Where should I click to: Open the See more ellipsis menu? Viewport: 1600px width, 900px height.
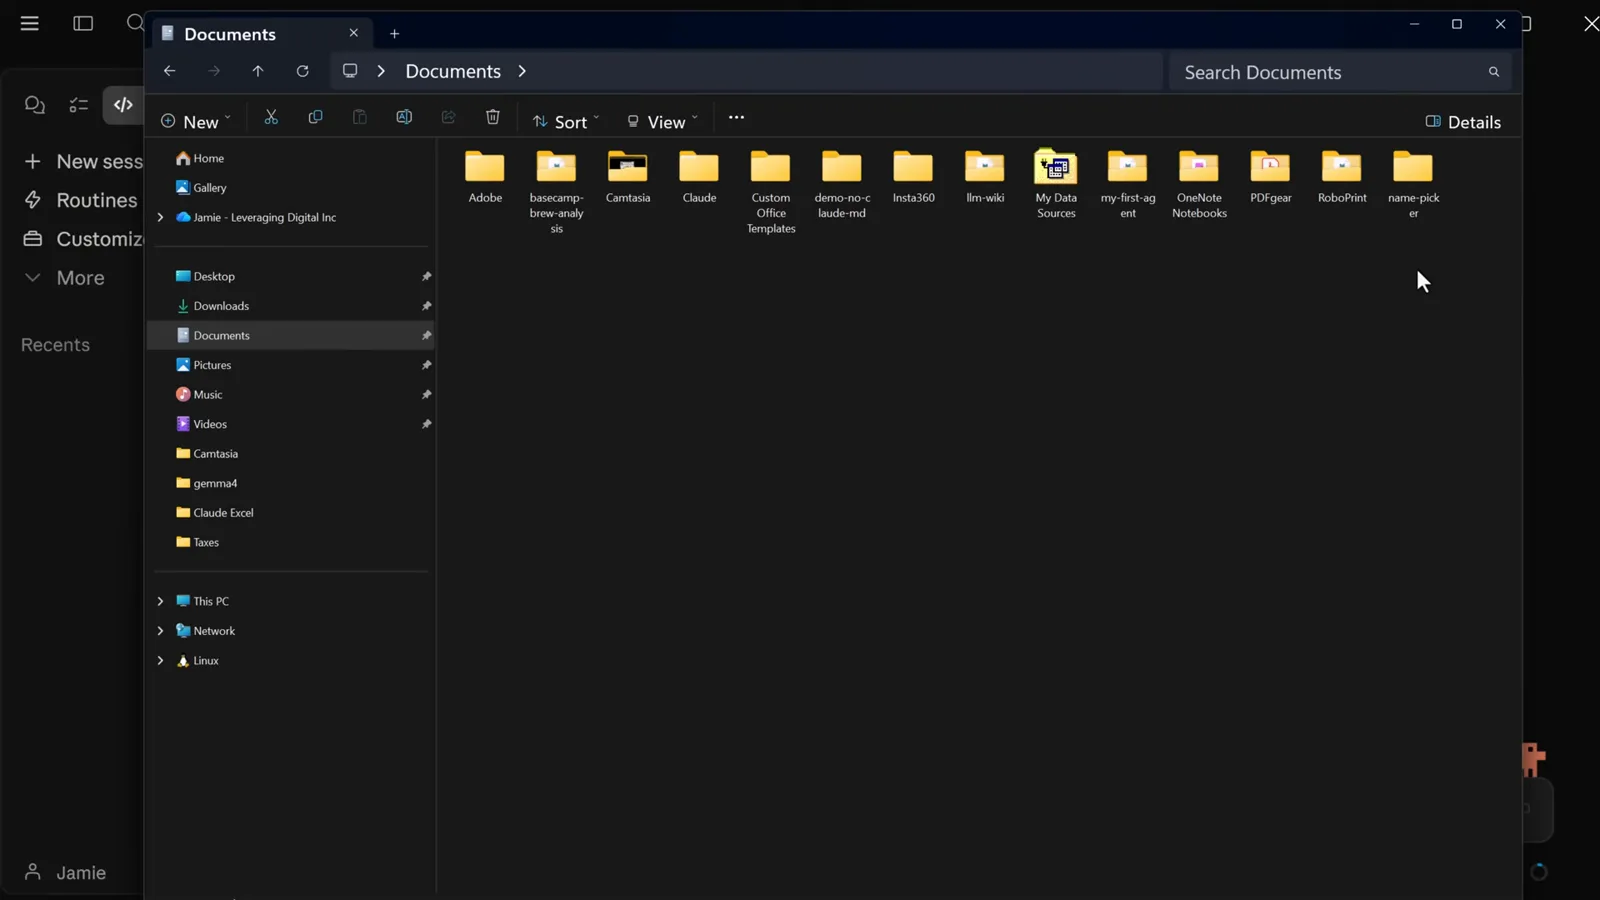pos(736,117)
